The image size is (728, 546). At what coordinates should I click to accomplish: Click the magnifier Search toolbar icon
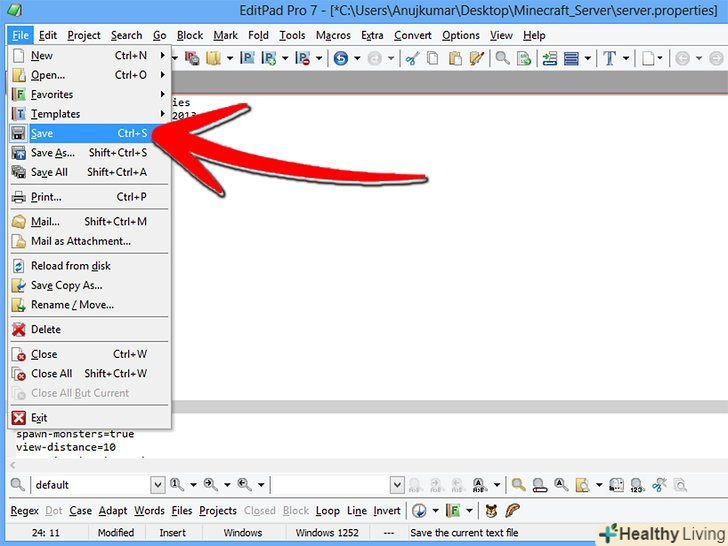click(502, 58)
